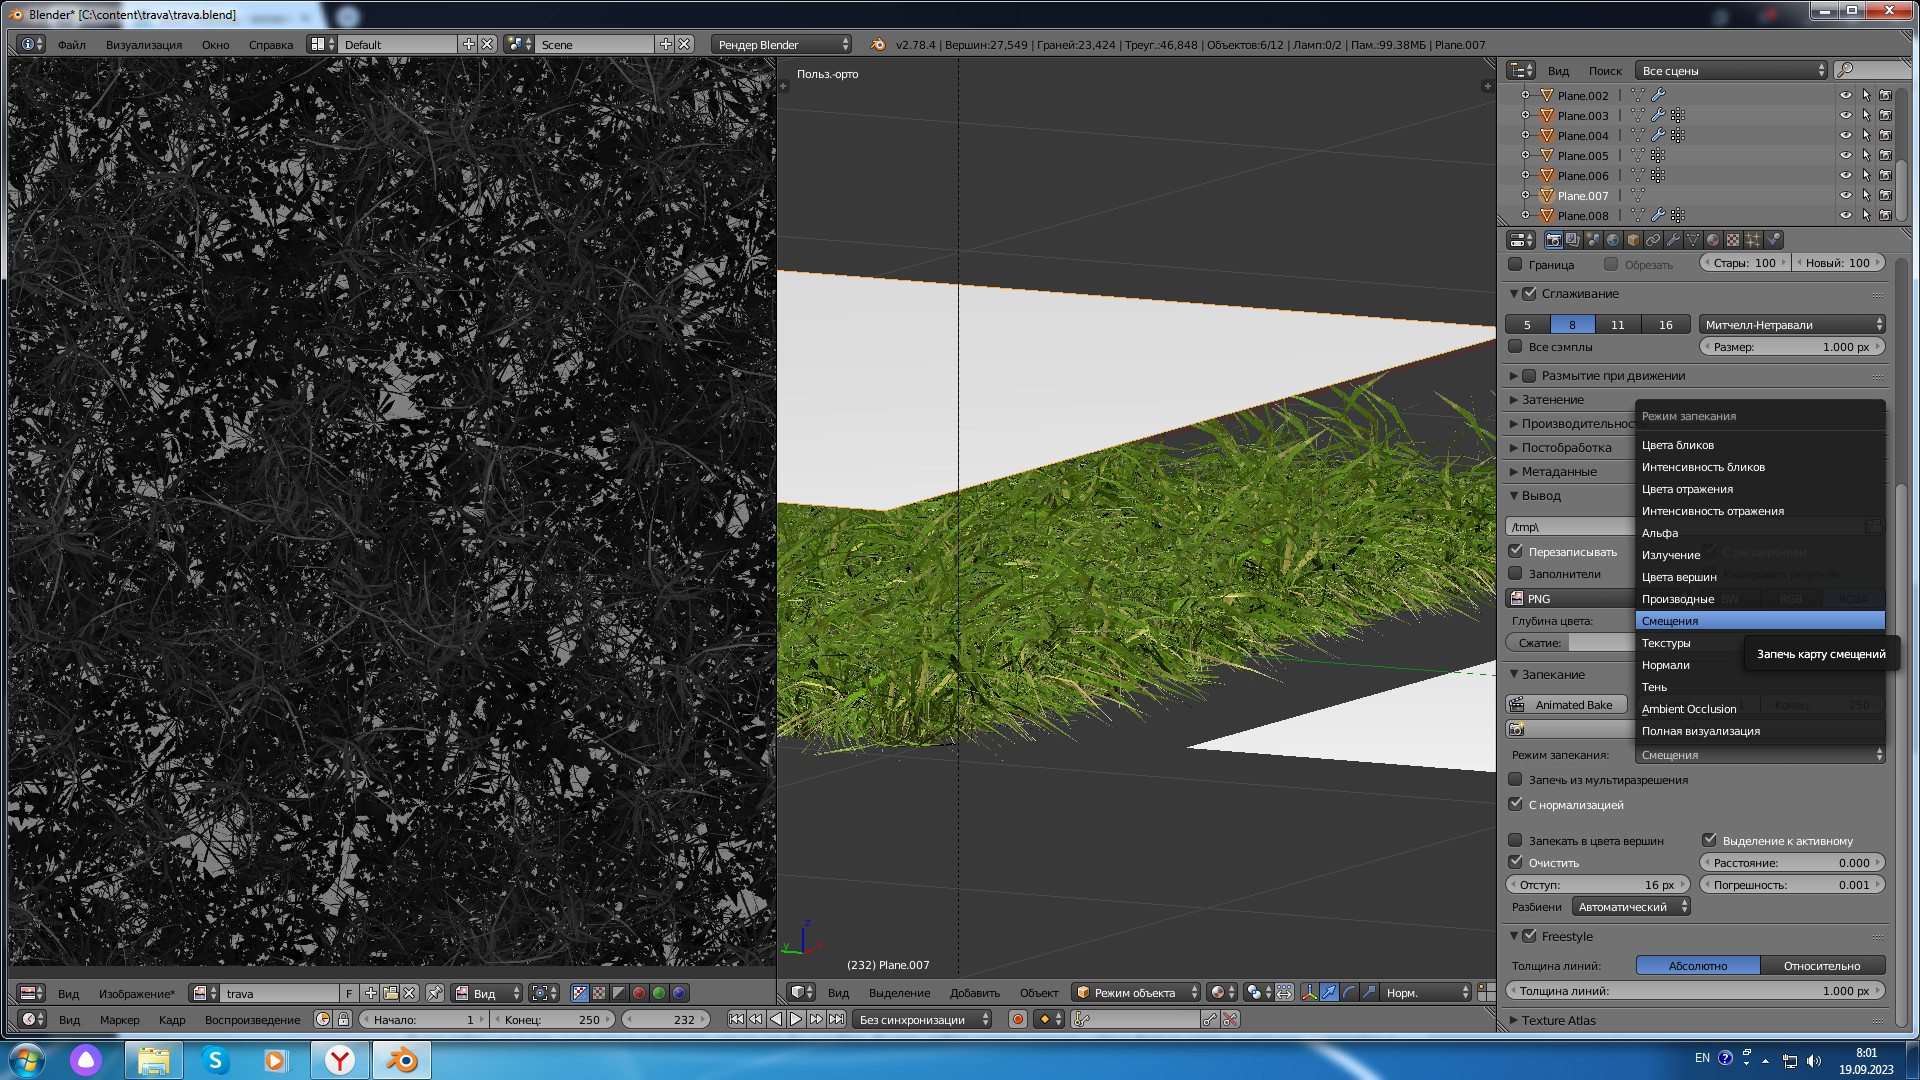
Task: Create new image with plus icon
Action: click(371, 993)
